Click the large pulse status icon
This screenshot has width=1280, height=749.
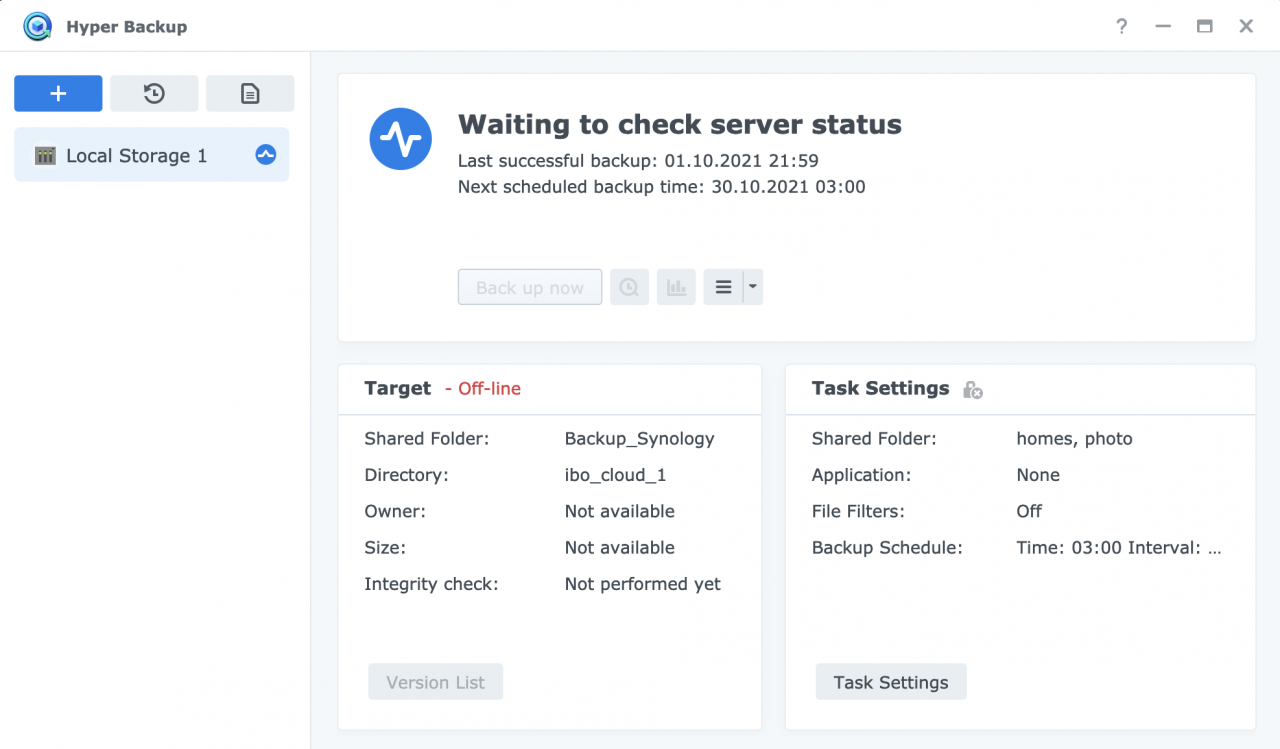(400, 139)
